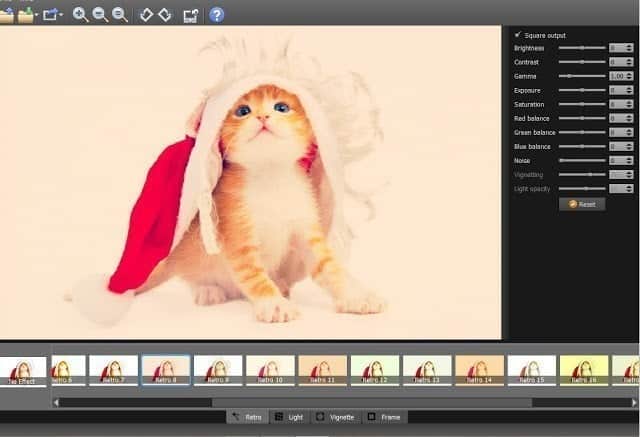Click the open image folder icon

click(x=5, y=15)
